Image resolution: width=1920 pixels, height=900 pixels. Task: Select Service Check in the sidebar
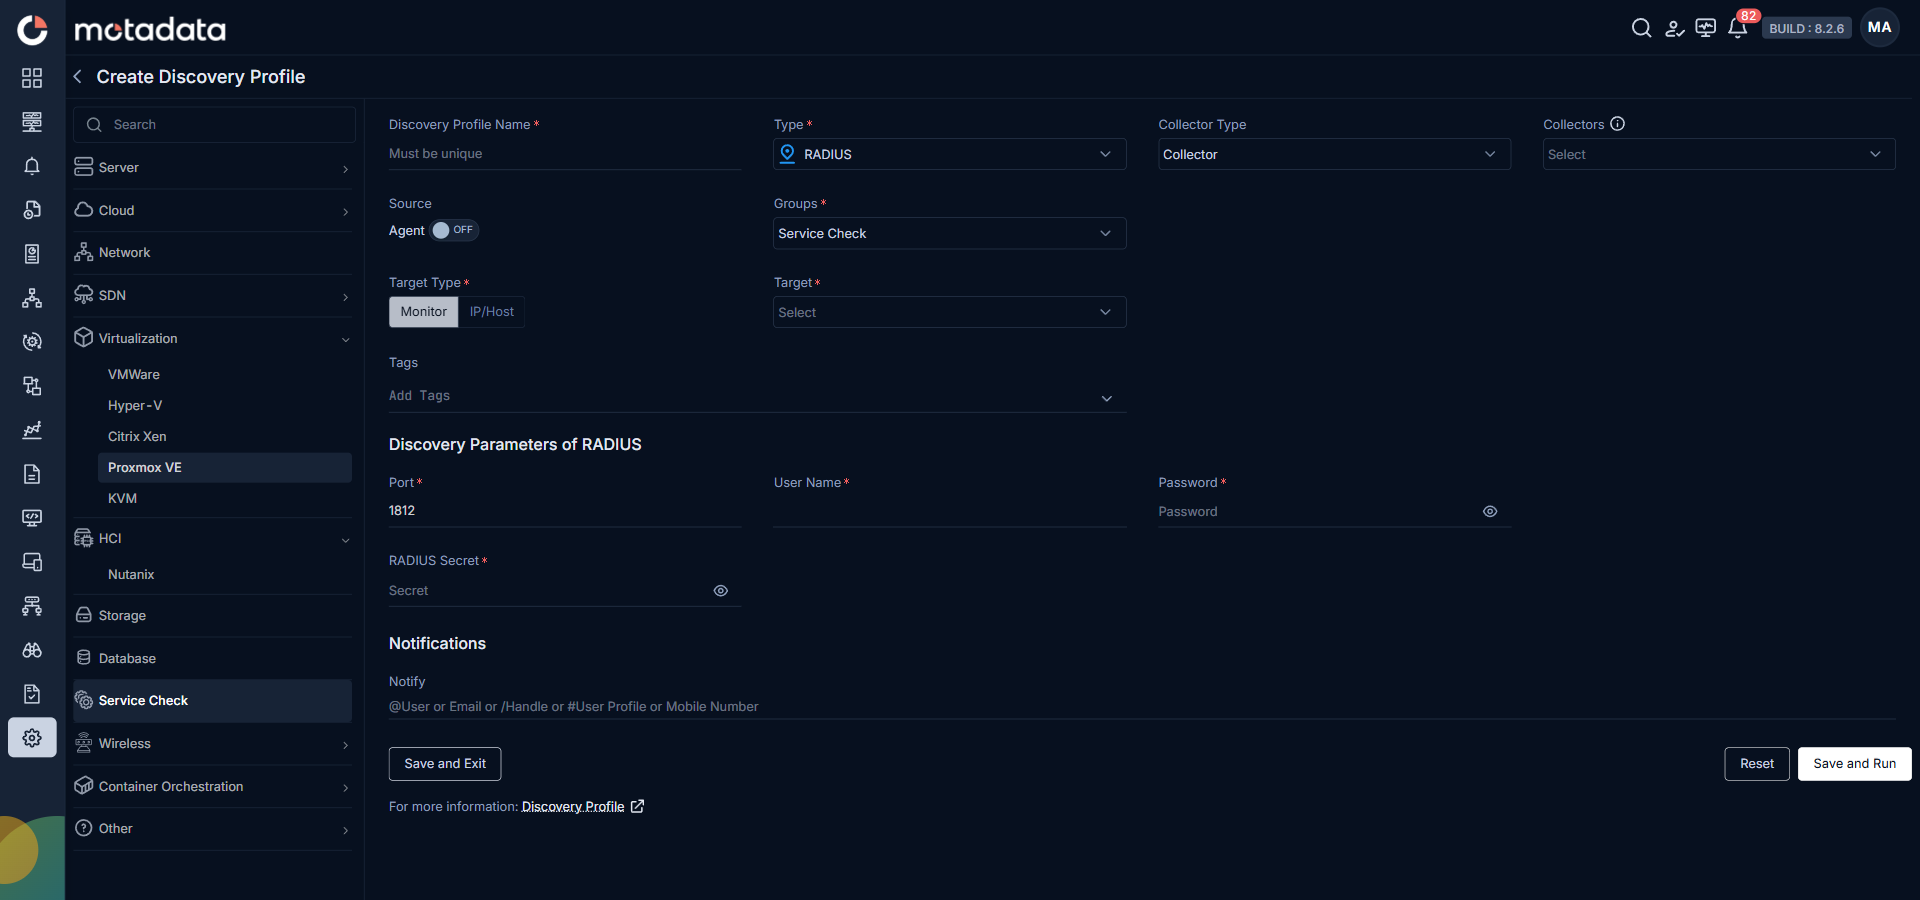[212, 700]
